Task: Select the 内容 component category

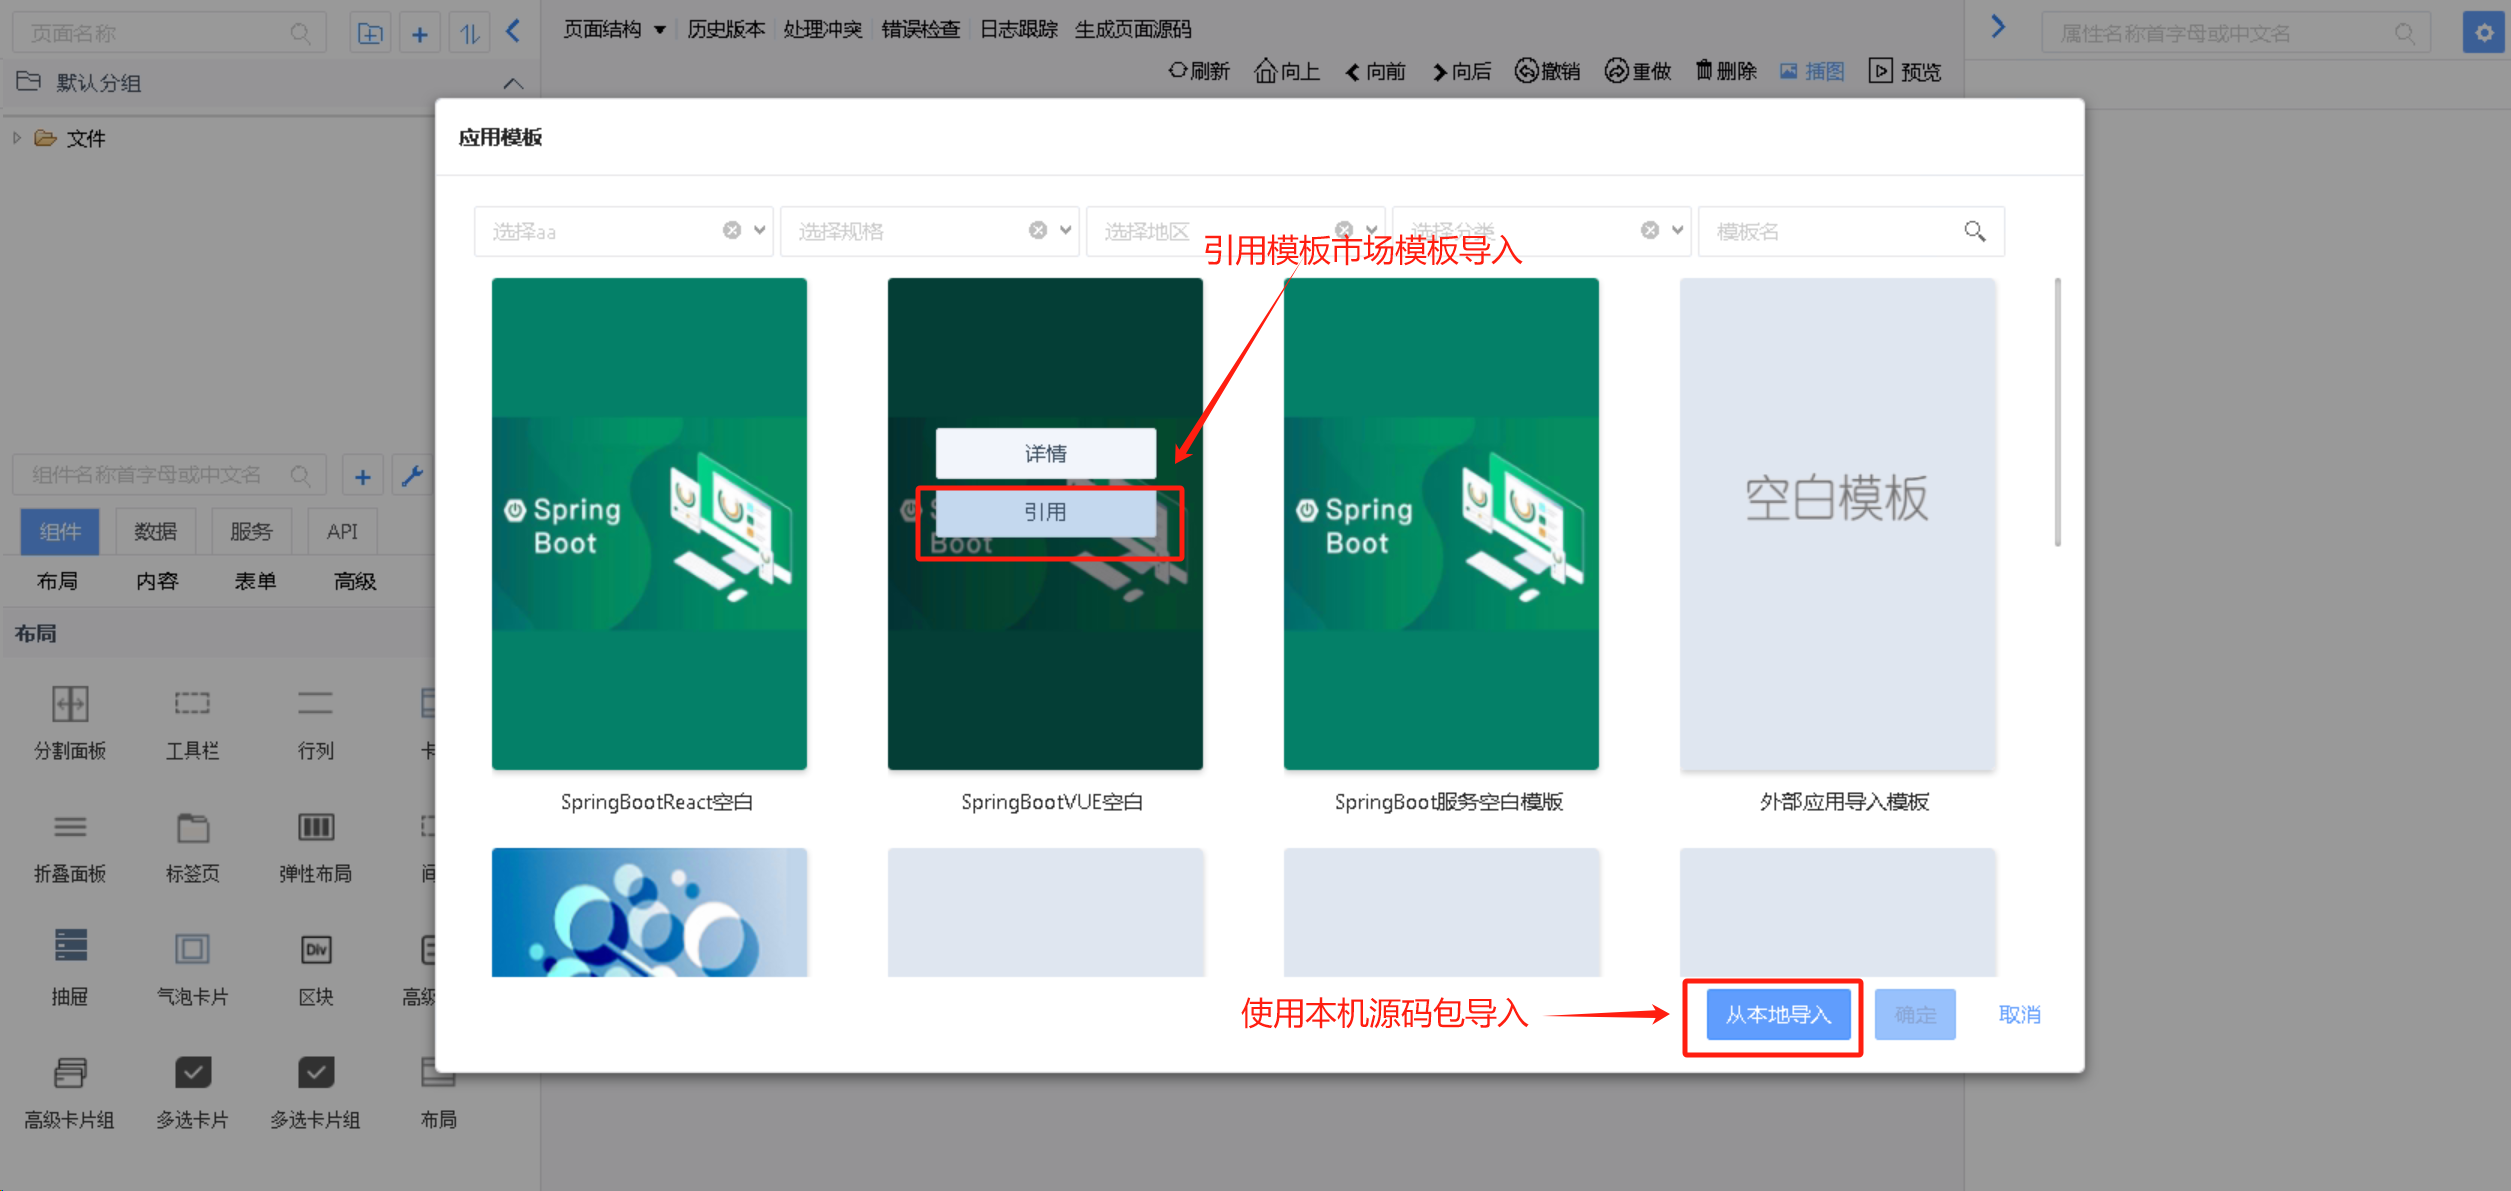Action: [x=157, y=581]
